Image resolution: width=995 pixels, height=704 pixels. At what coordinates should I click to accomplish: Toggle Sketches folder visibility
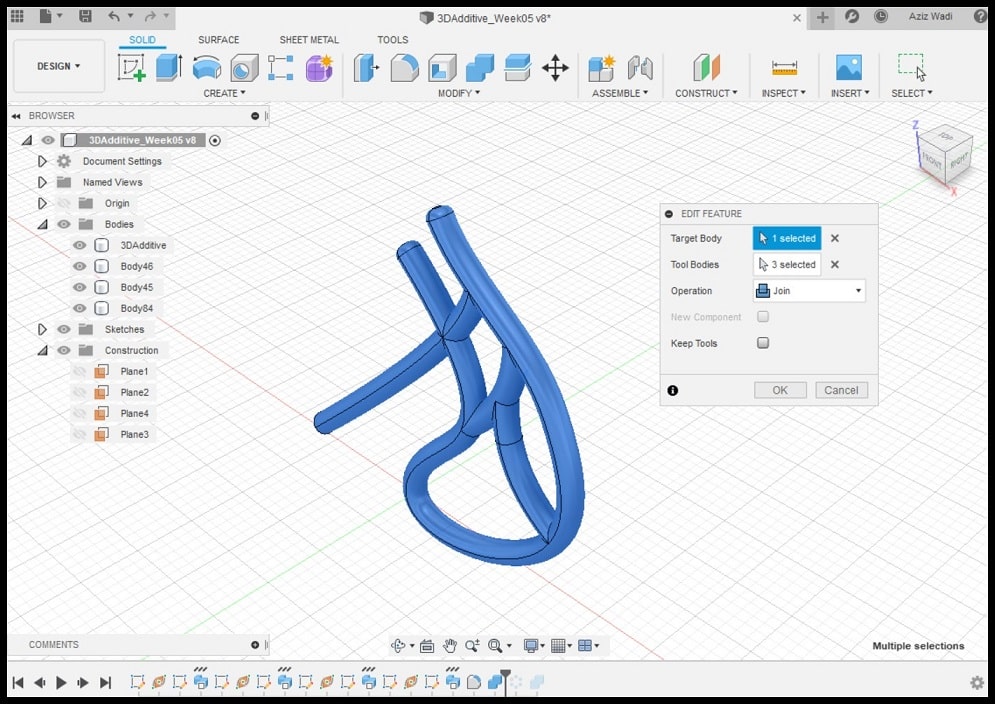pyautogui.click(x=63, y=329)
